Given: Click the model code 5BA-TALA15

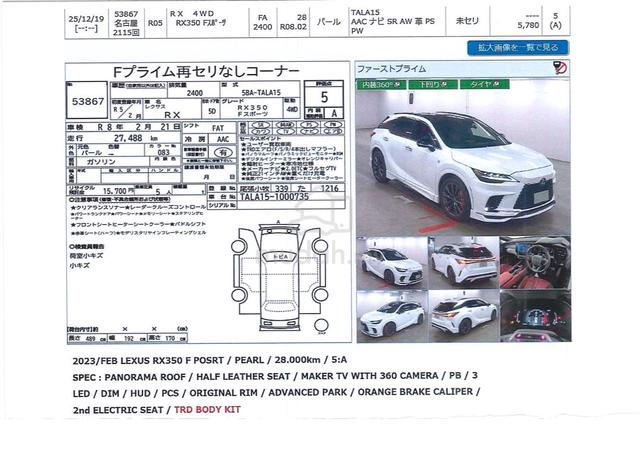Looking at the screenshot, I should [261, 93].
